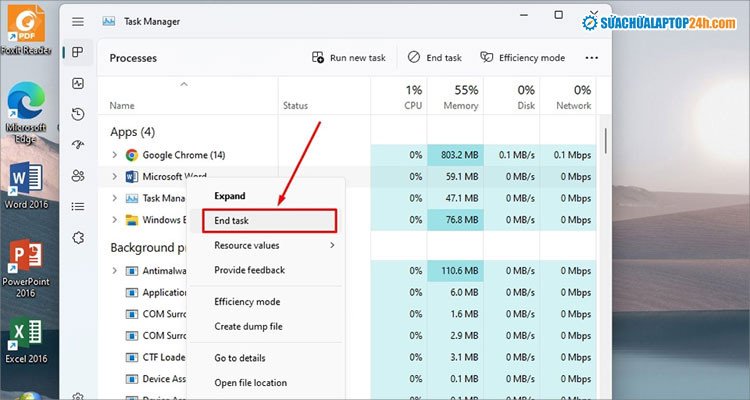Screen dimensions: 750x400
Task: Click the CTF Loader process icon
Action: tap(132, 357)
